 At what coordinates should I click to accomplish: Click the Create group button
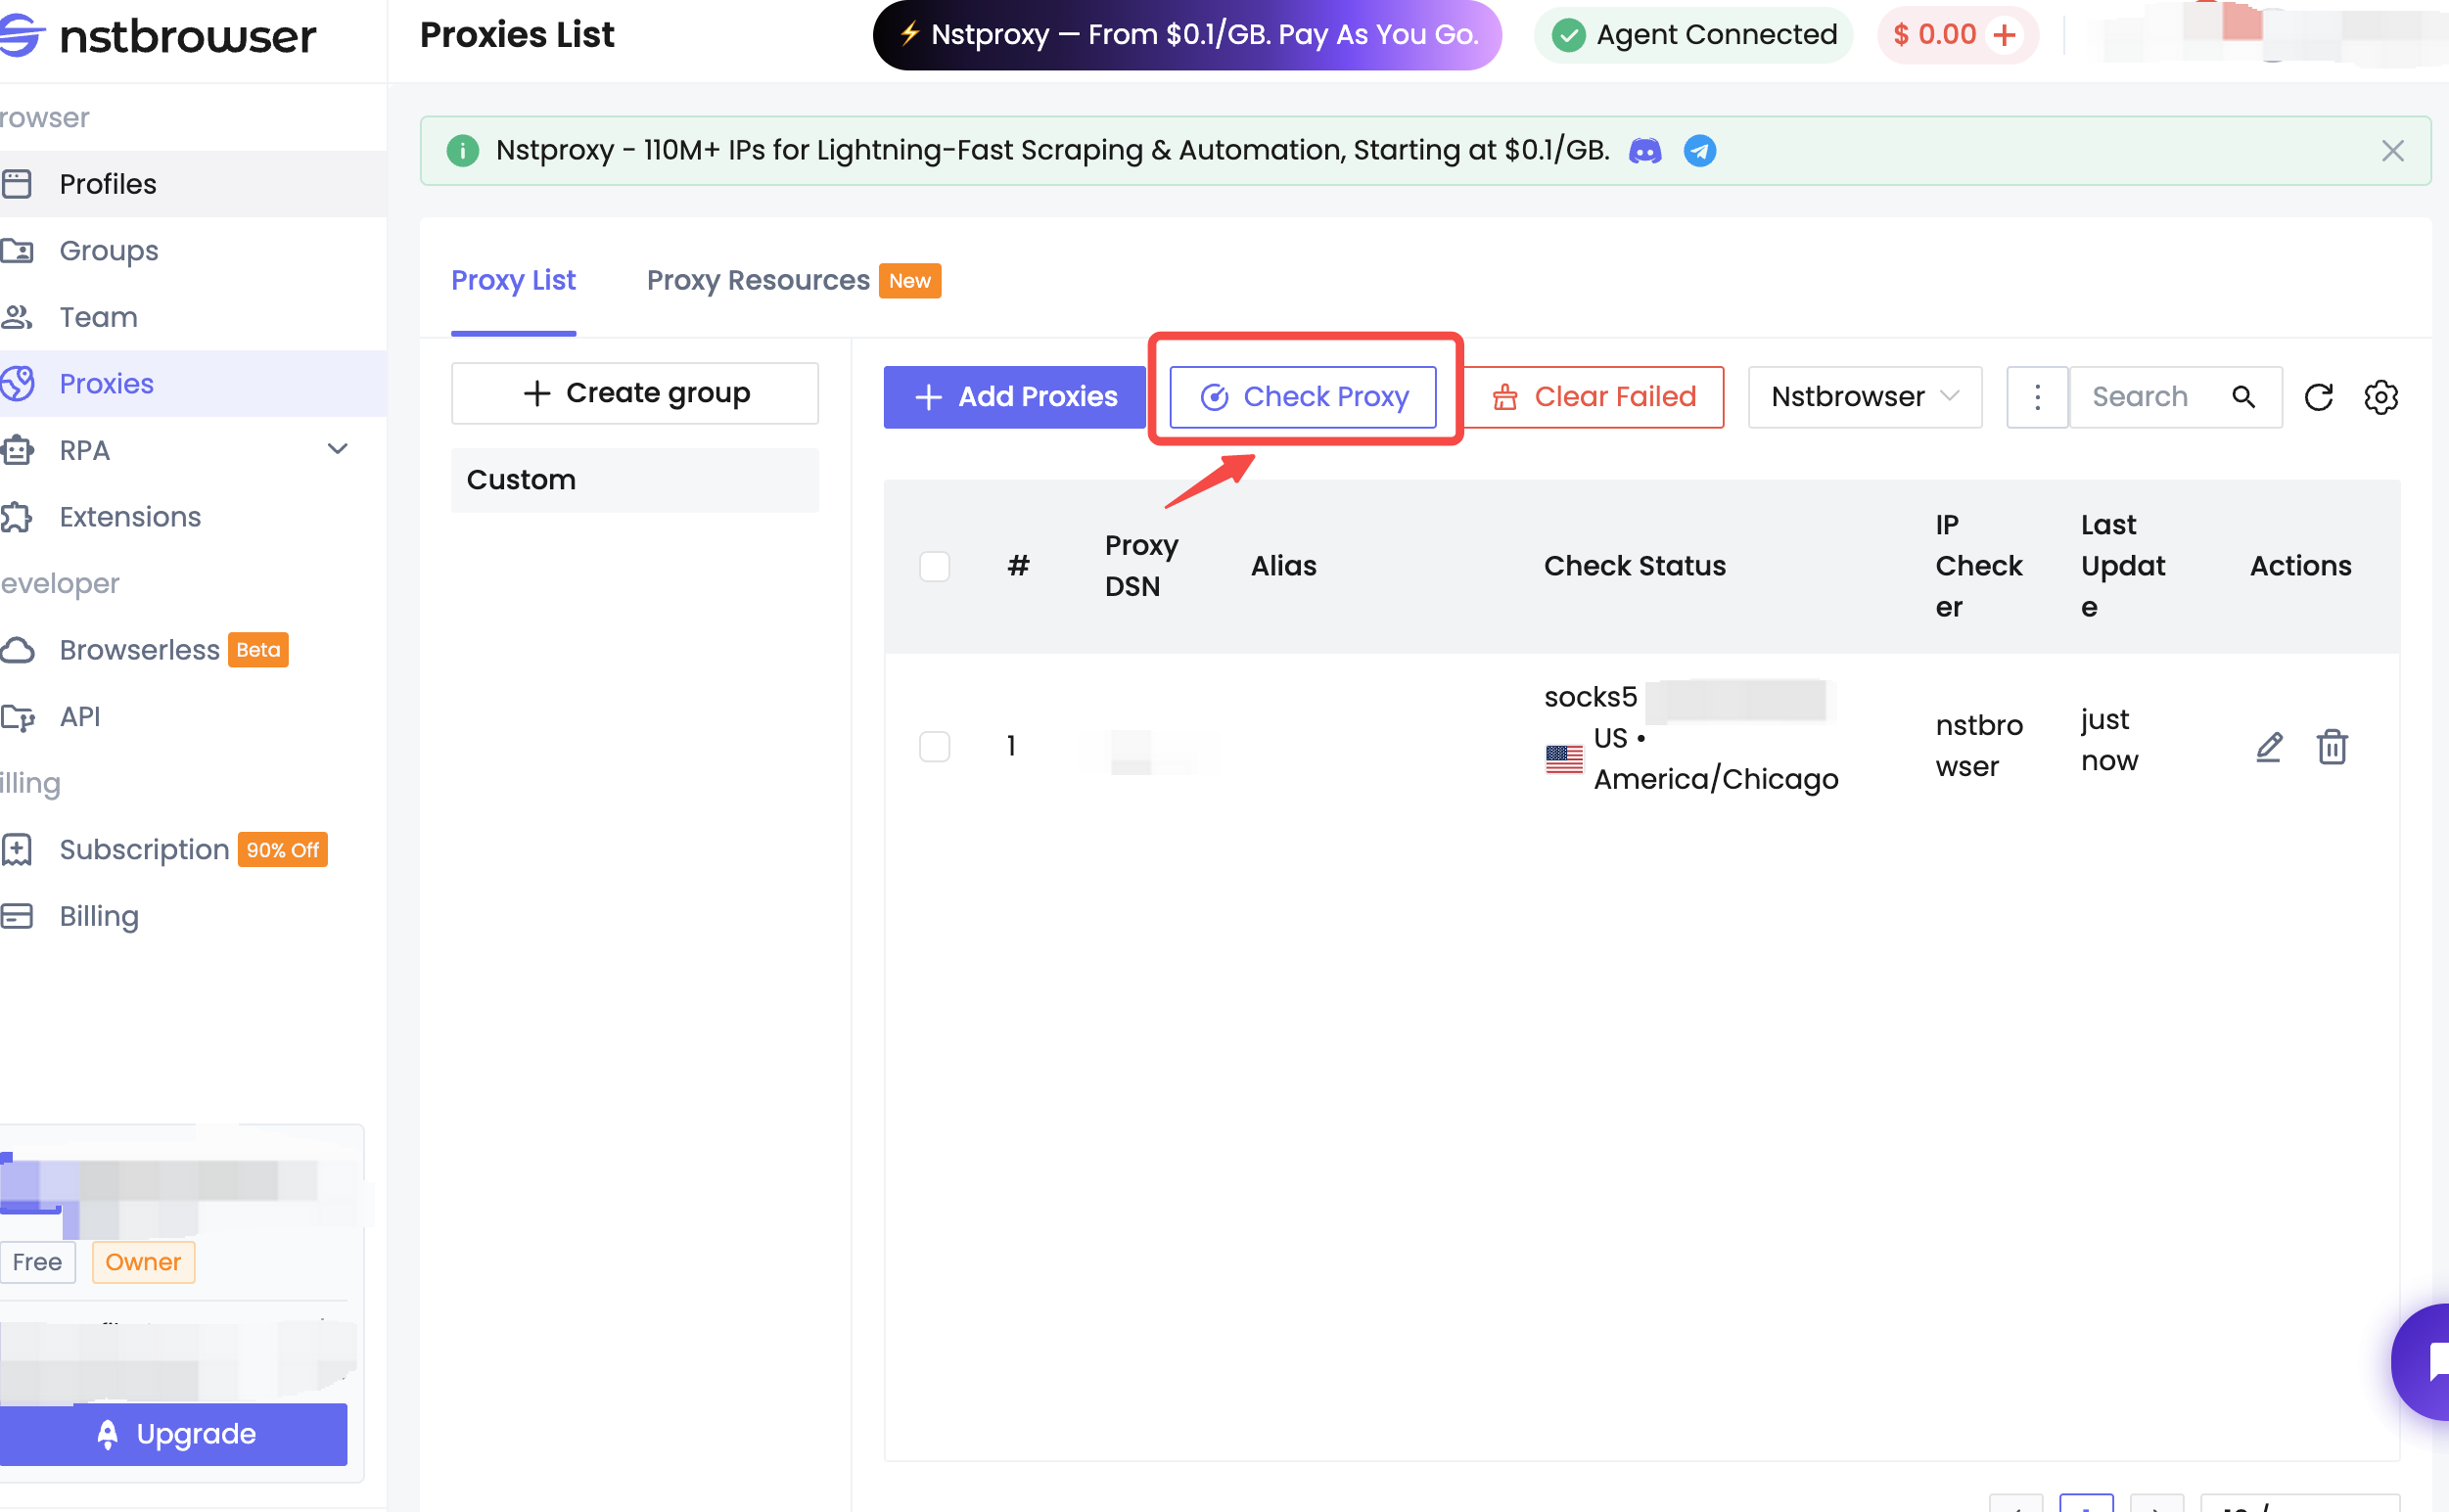[x=635, y=394]
